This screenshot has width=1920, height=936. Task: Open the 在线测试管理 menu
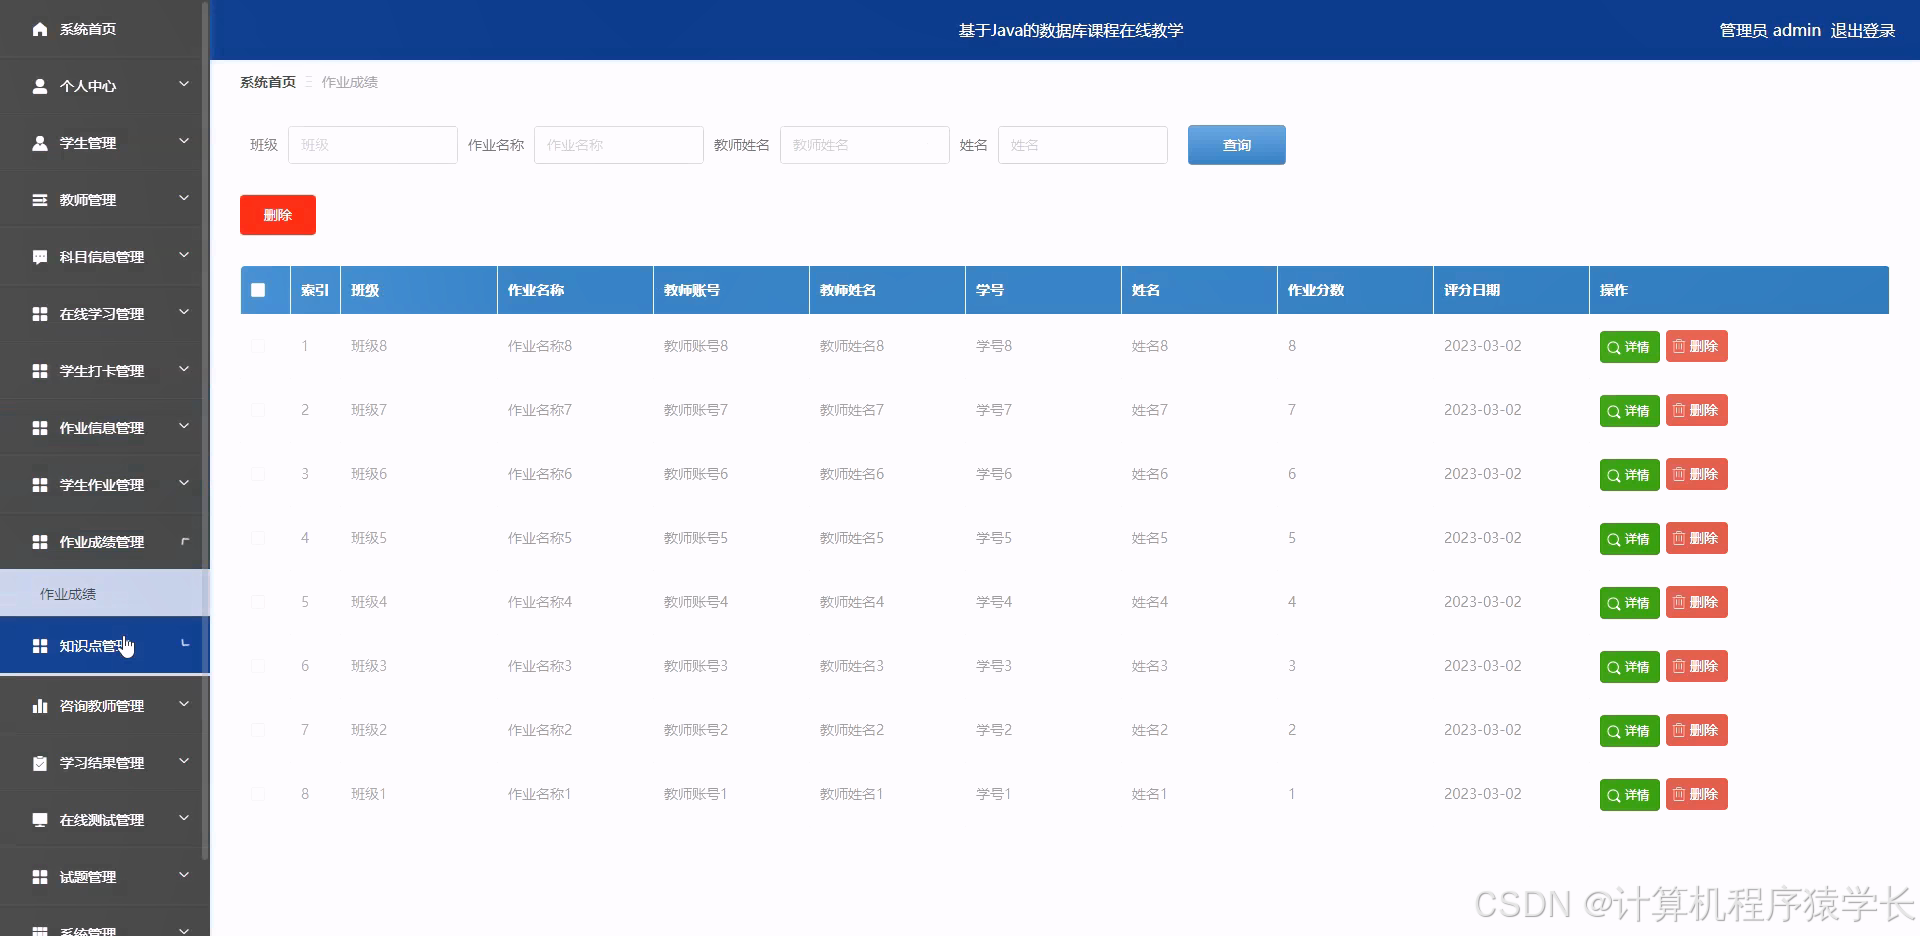click(105, 820)
